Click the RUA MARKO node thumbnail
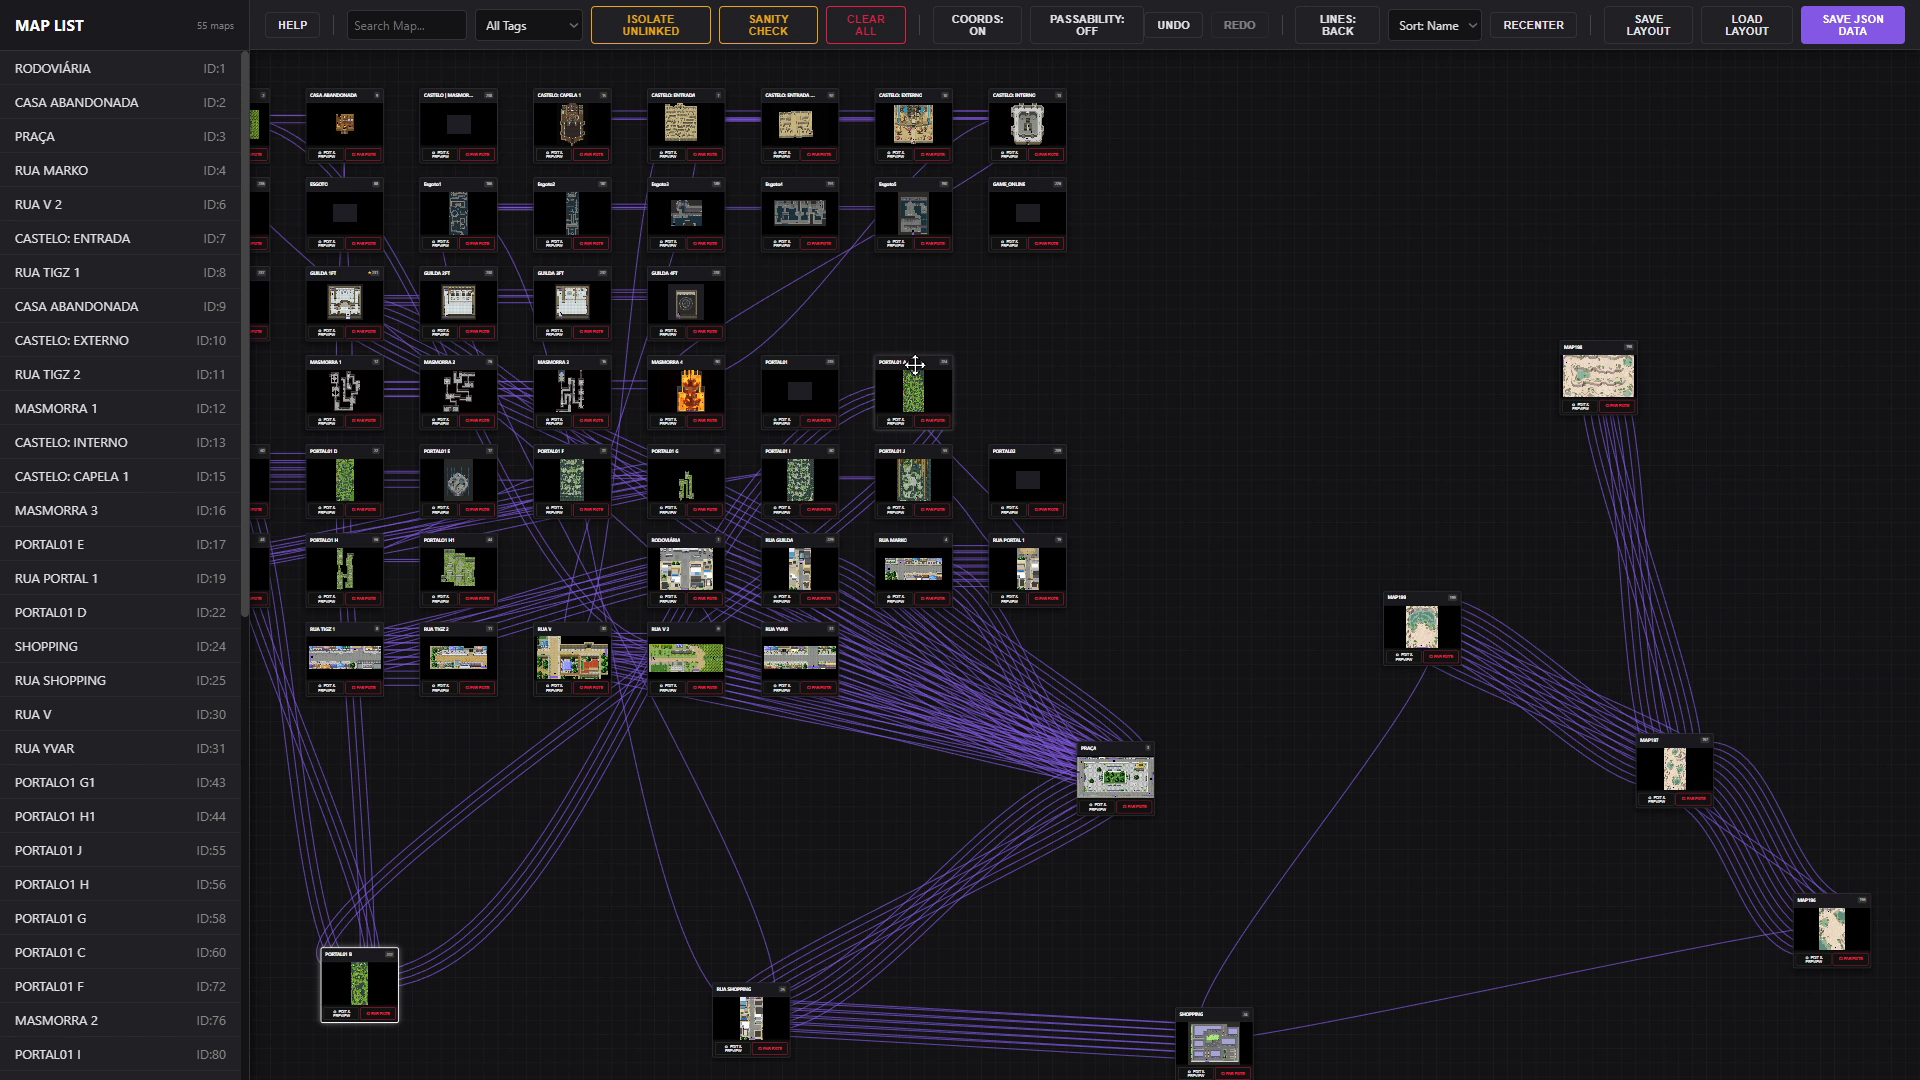Image resolution: width=1920 pixels, height=1080 pixels. (913, 569)
